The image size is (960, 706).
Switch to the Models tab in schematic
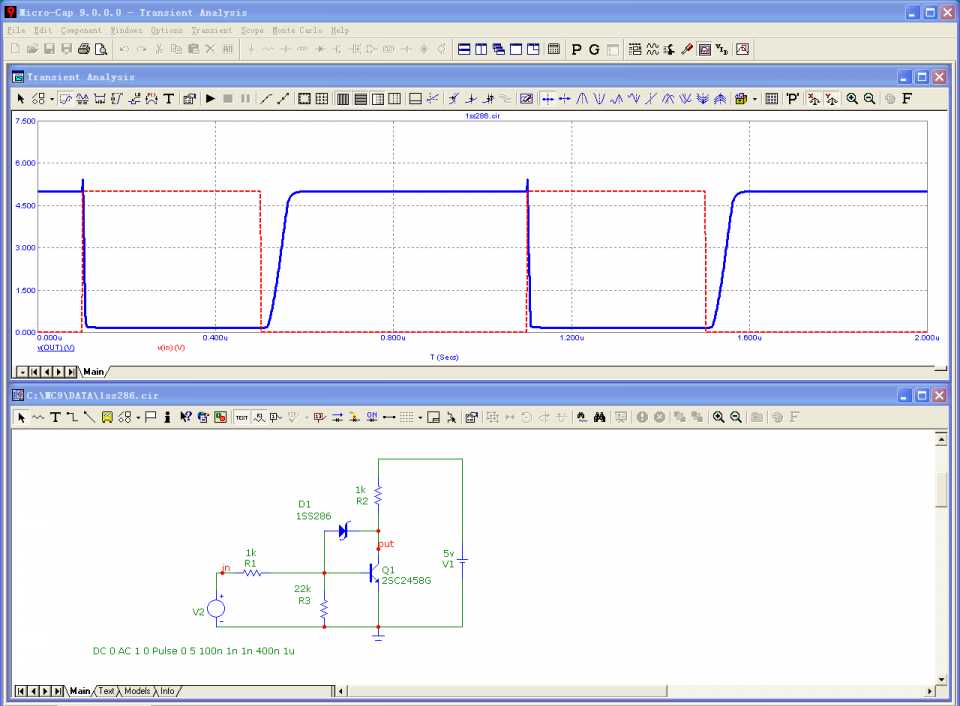coord(137,691)
